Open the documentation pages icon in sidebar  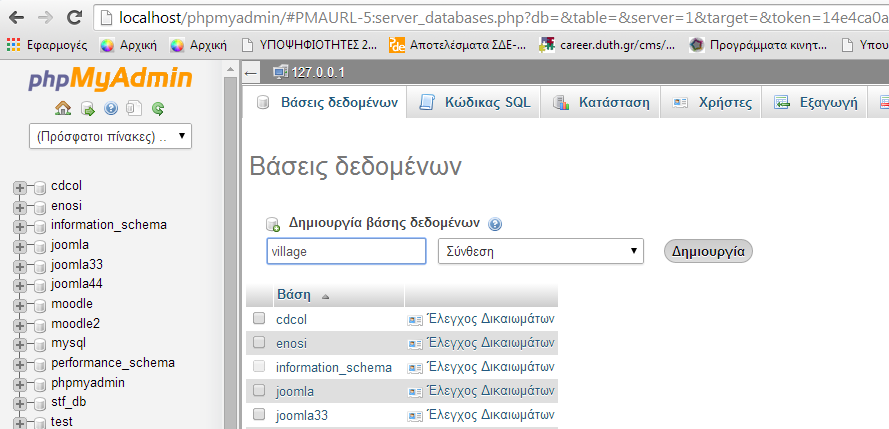(x=134, y=108)
